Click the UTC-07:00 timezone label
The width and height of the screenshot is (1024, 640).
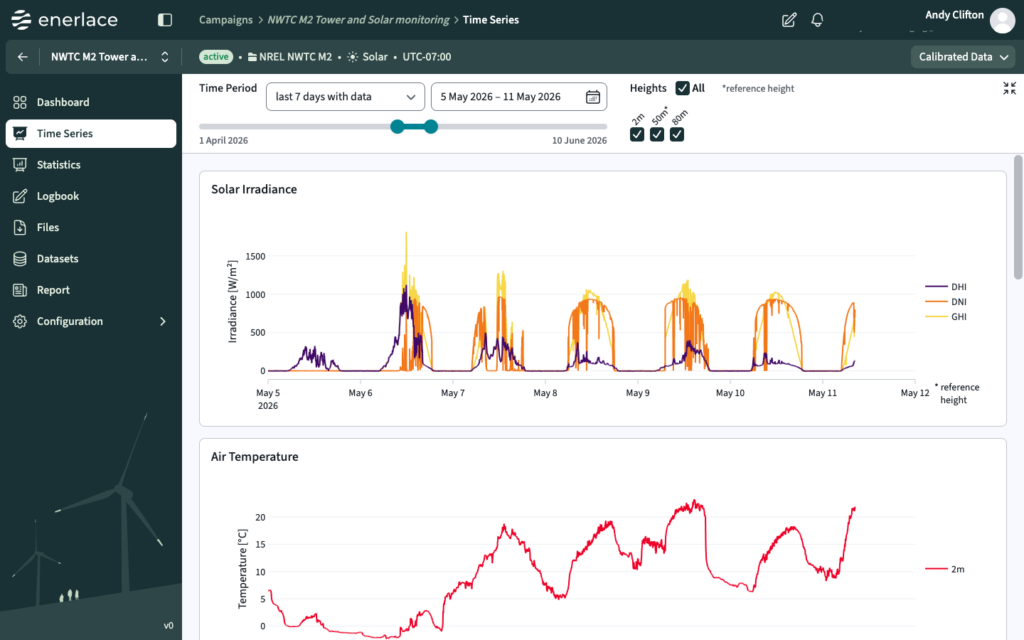coord(426,57)
